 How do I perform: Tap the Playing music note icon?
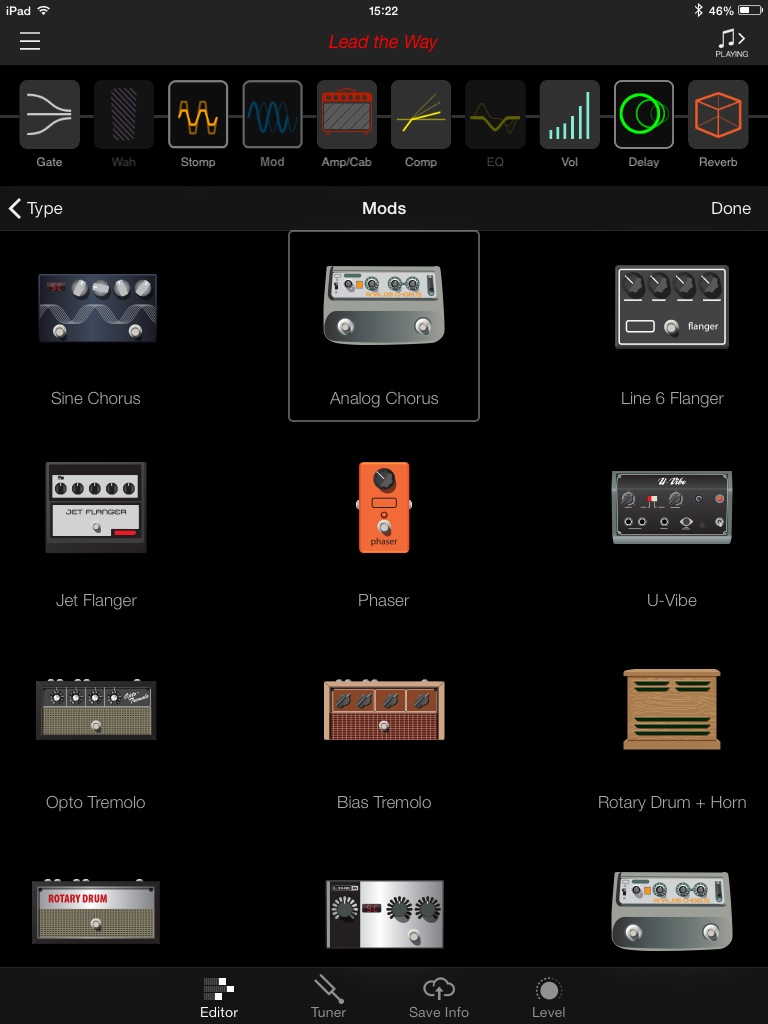click(731, 42)
